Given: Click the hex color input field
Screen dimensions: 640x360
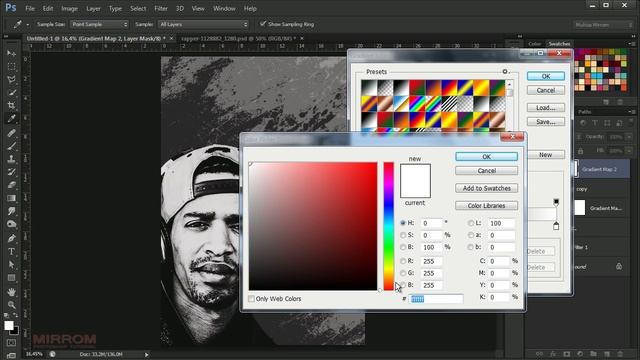Looking at the screenshot, I should (x=436, y=299).
